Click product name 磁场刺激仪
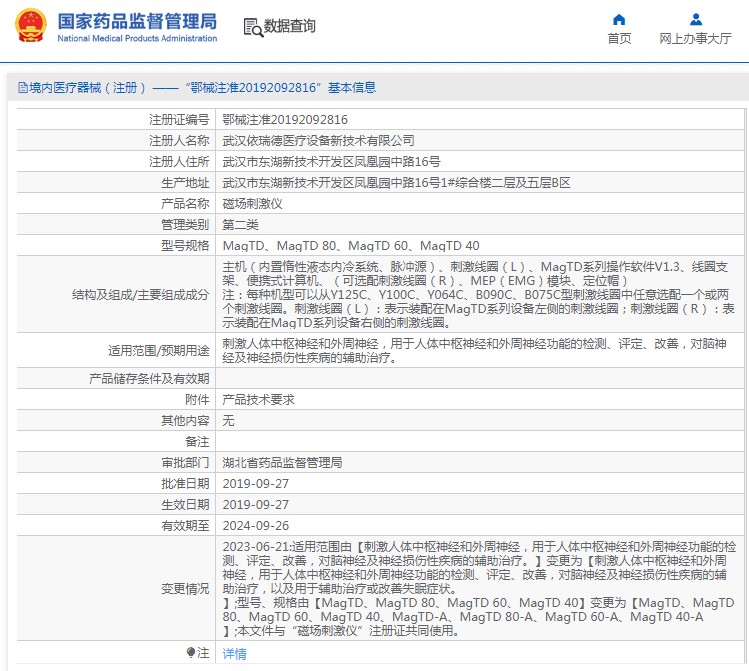This screenshot has height=671, width=749. (253, 203)
